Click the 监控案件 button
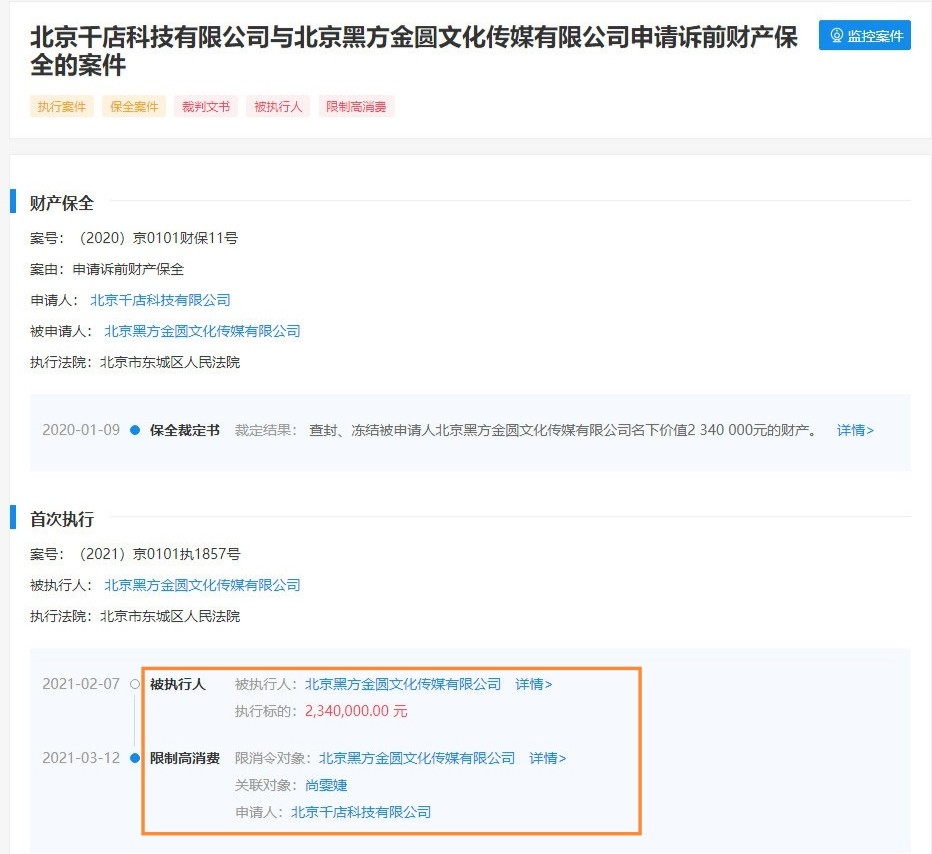Image resolution: width=932 pixels, height=854 pixels. 864,35
